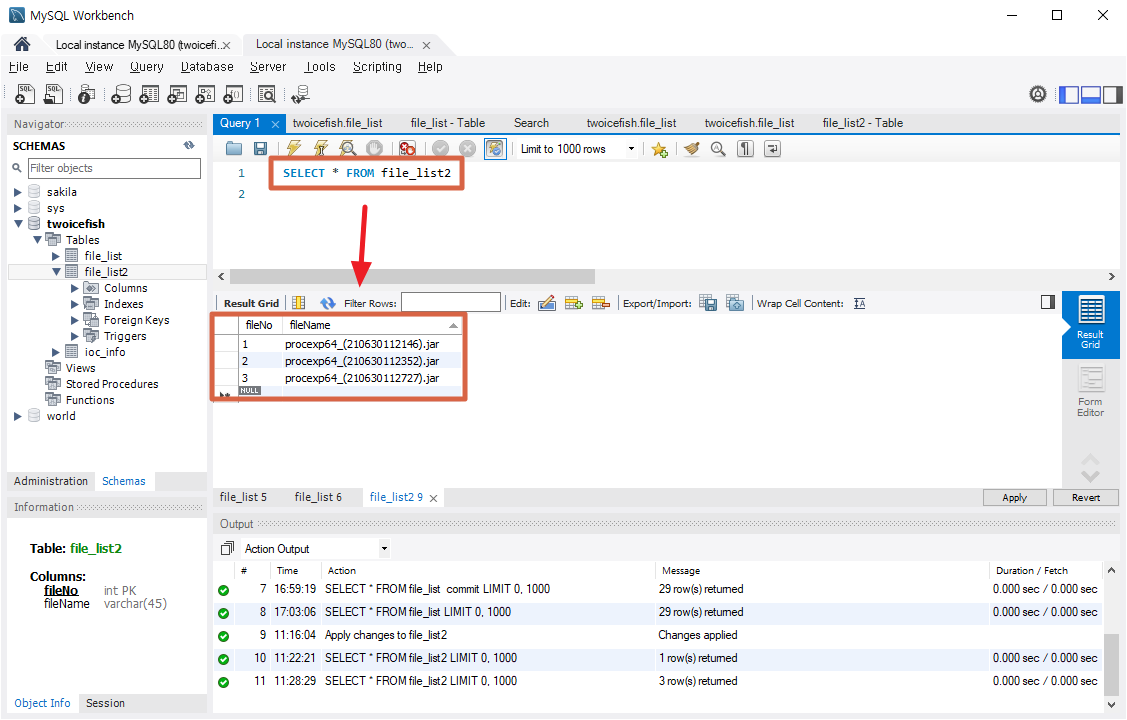Sort by the fileName column header
Image resolution: width=1127 pixels, height=720 pixels.
pos(372,325)
